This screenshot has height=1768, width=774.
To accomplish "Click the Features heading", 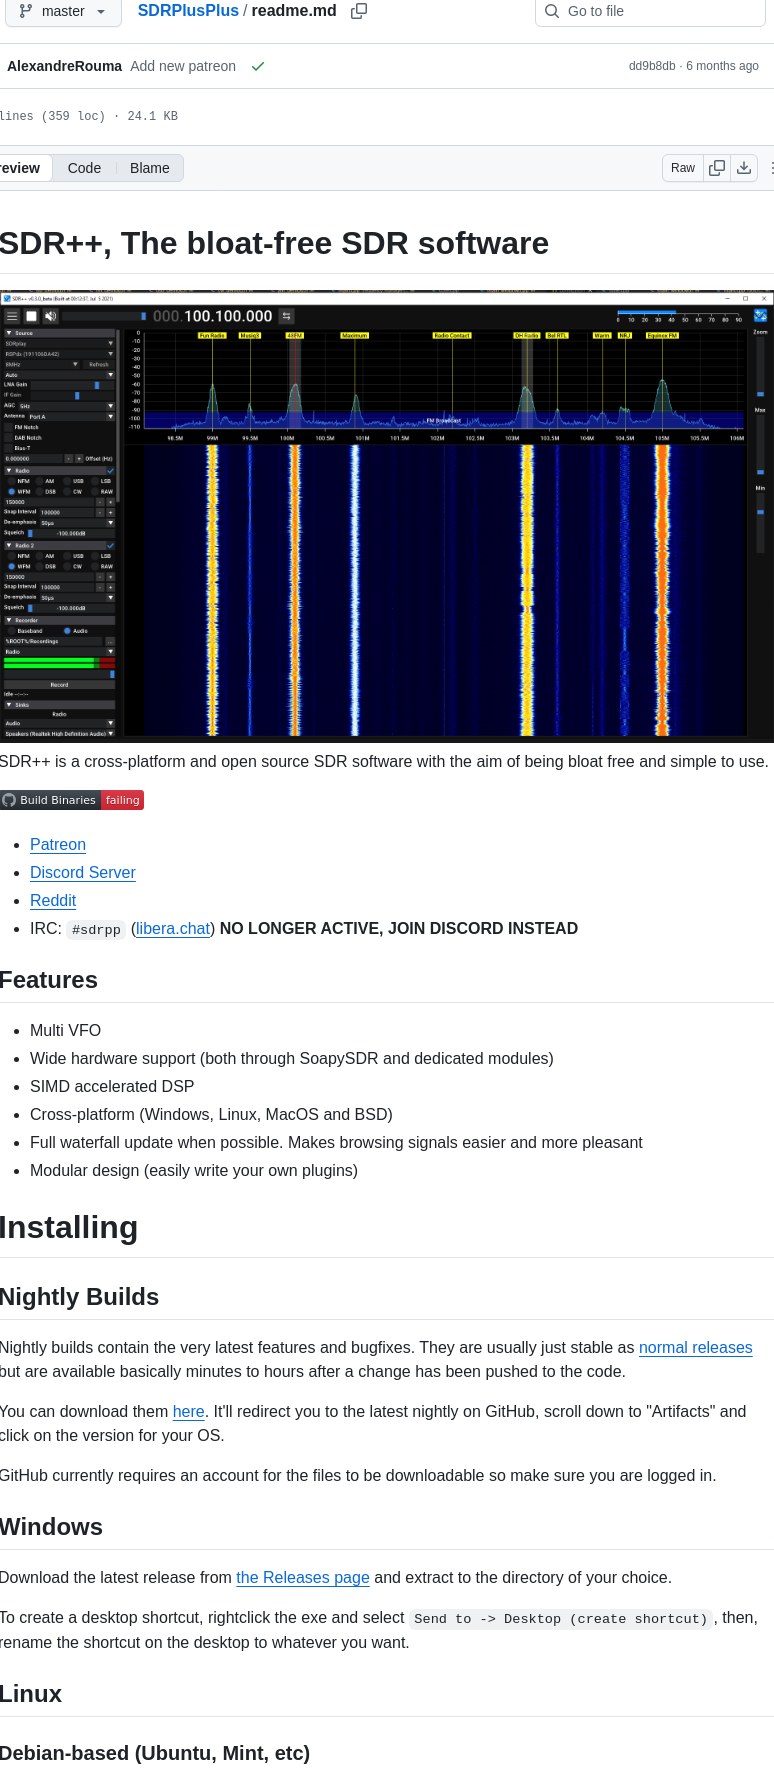I will pos(48,980).
